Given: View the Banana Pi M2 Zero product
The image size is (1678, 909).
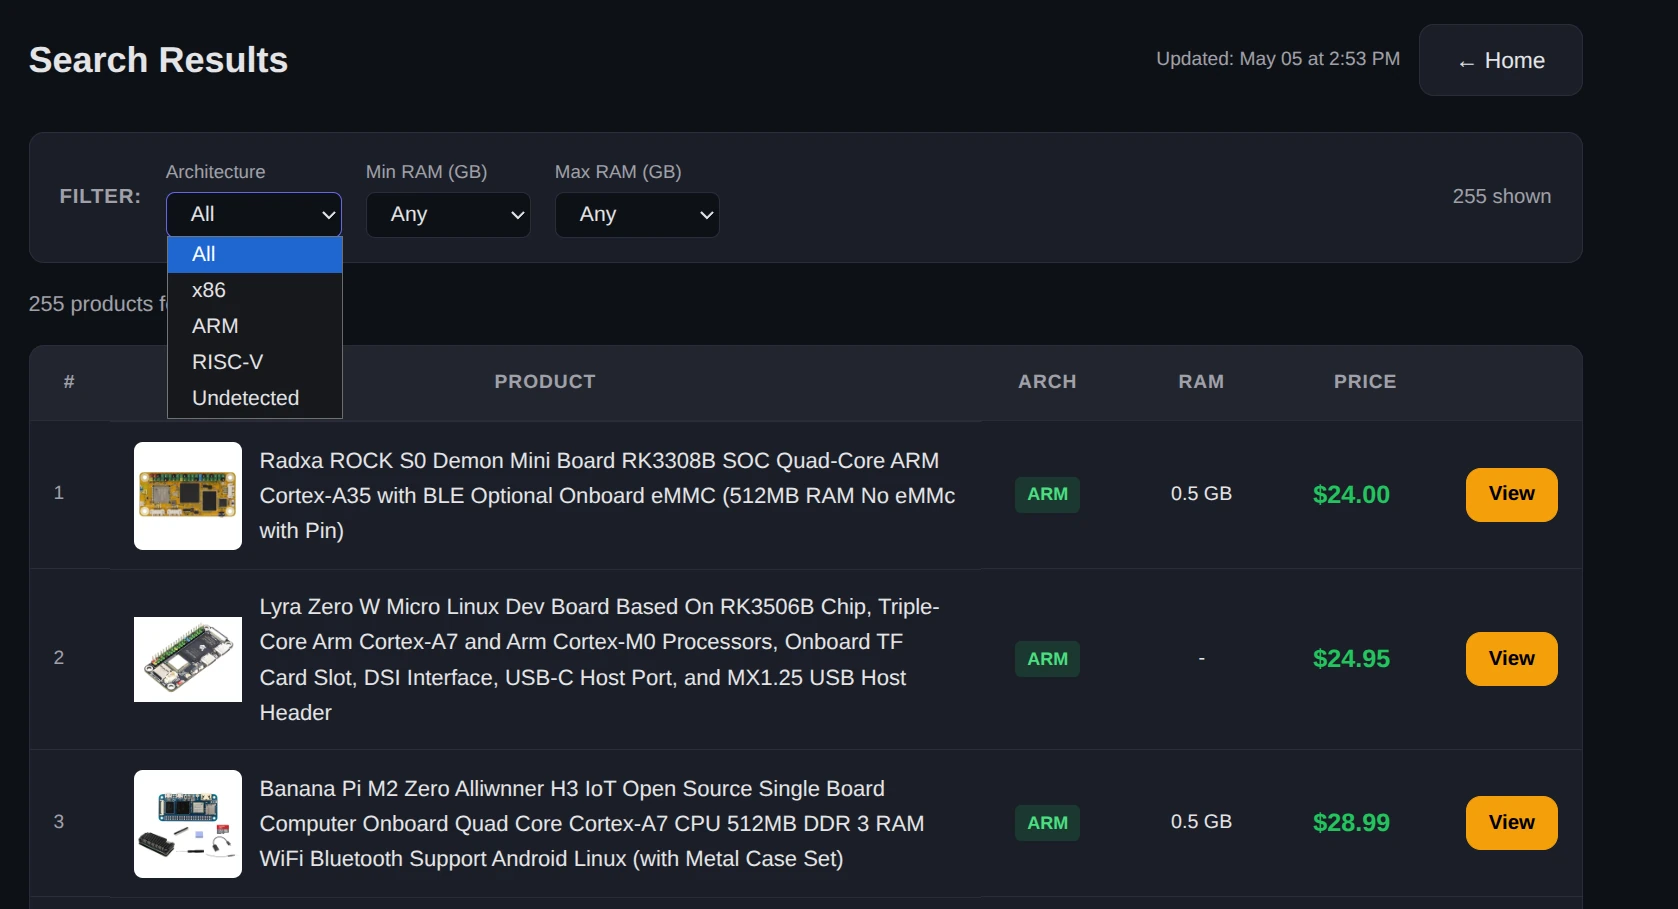Looking at the screenshot, I should click(1511, 823).
